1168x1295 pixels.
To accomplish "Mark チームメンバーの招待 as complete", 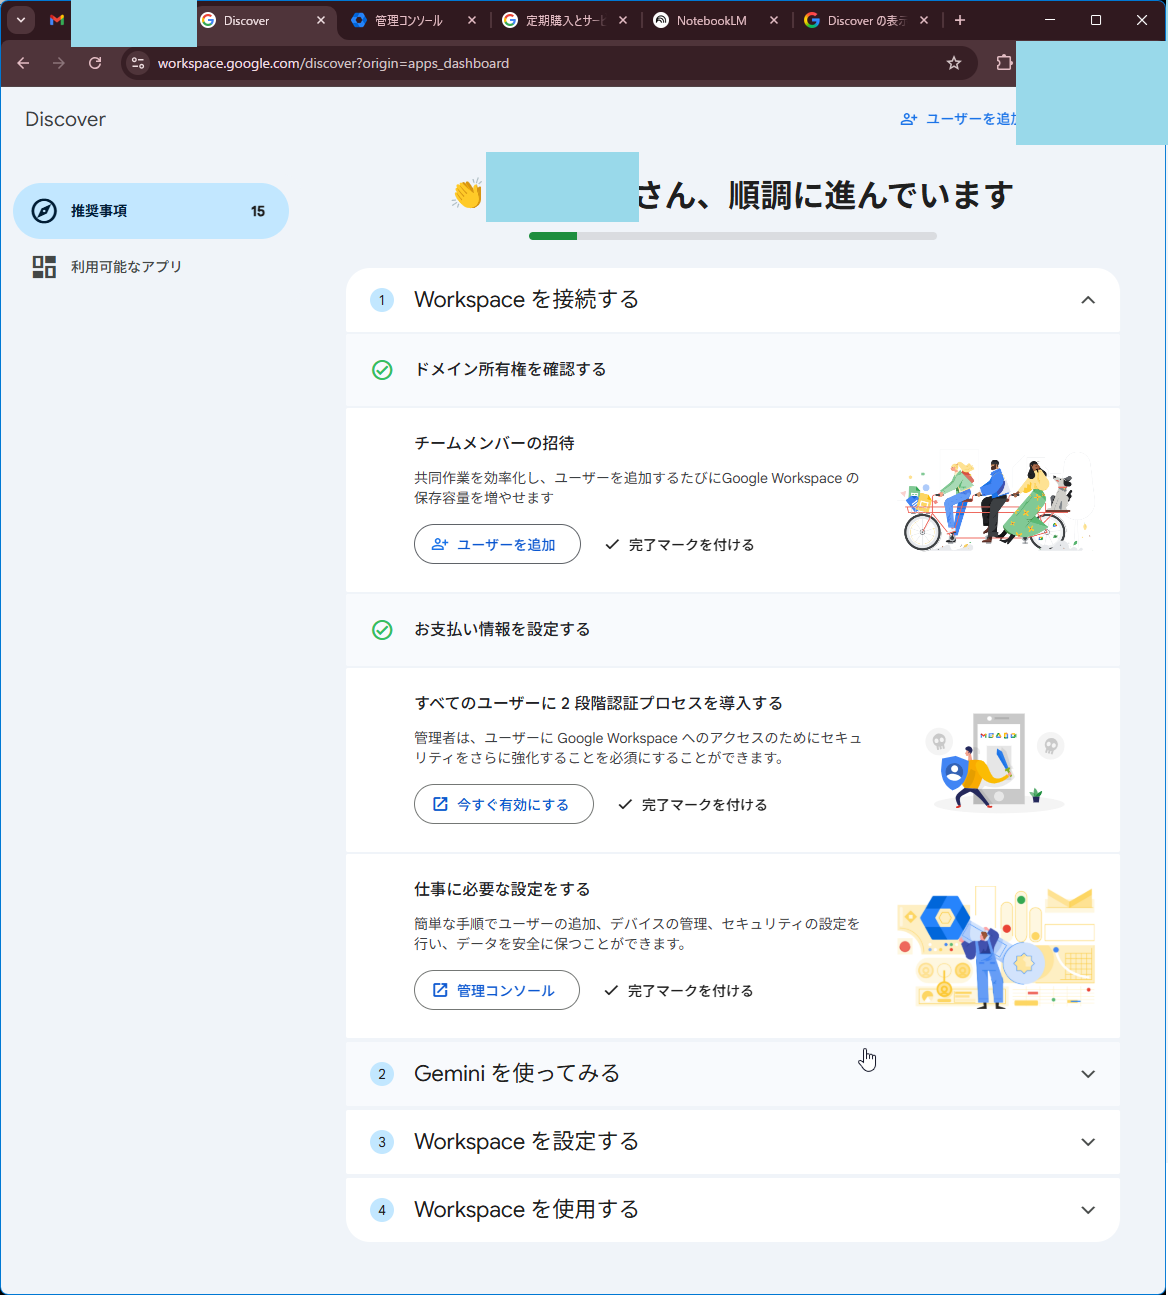I will click(x=680, y=545).
